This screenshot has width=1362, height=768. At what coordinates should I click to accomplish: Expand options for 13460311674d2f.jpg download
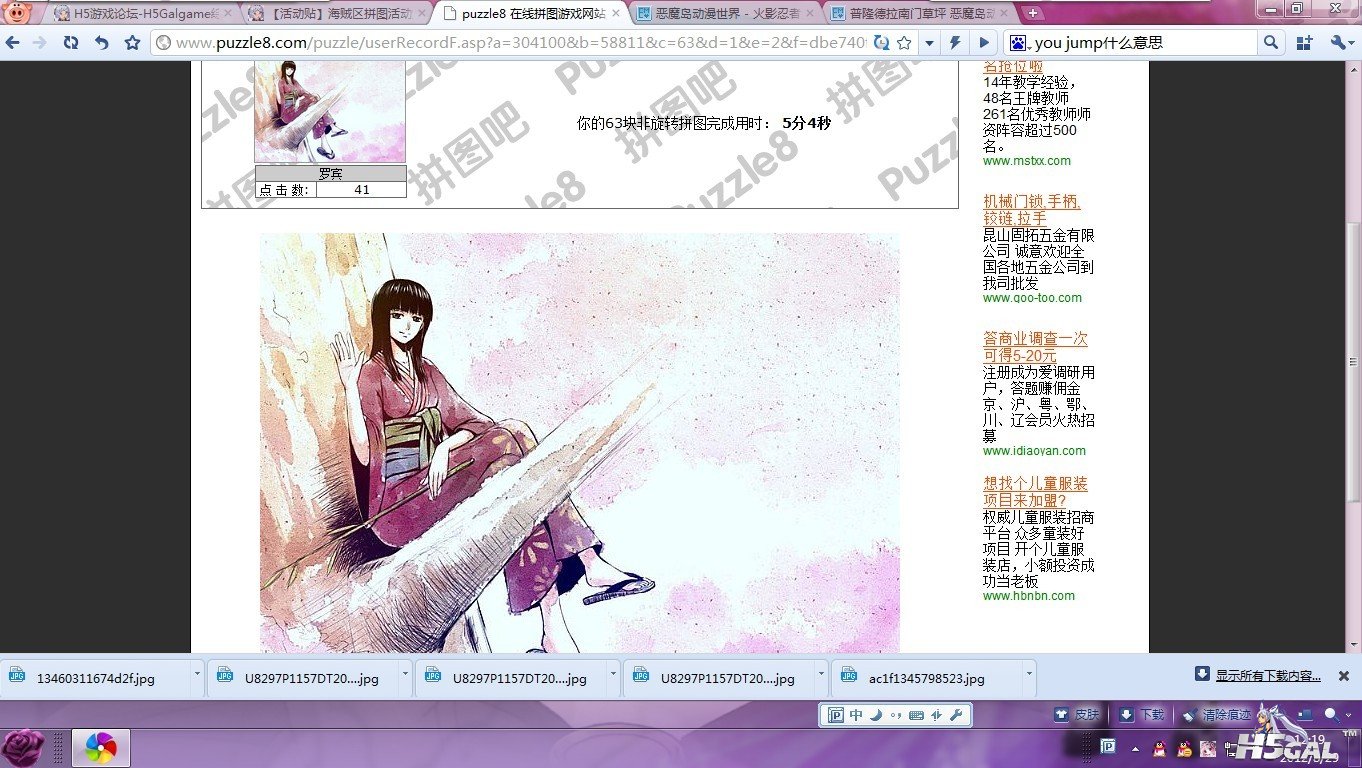click(x=196, y=674)
